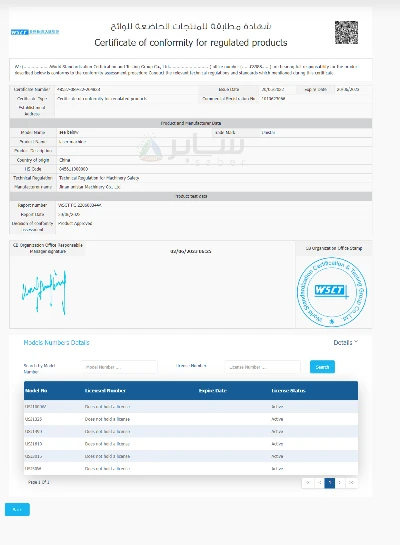Click the first row's Active status
The height and width of the screenshot is (545, 400).
277,406
